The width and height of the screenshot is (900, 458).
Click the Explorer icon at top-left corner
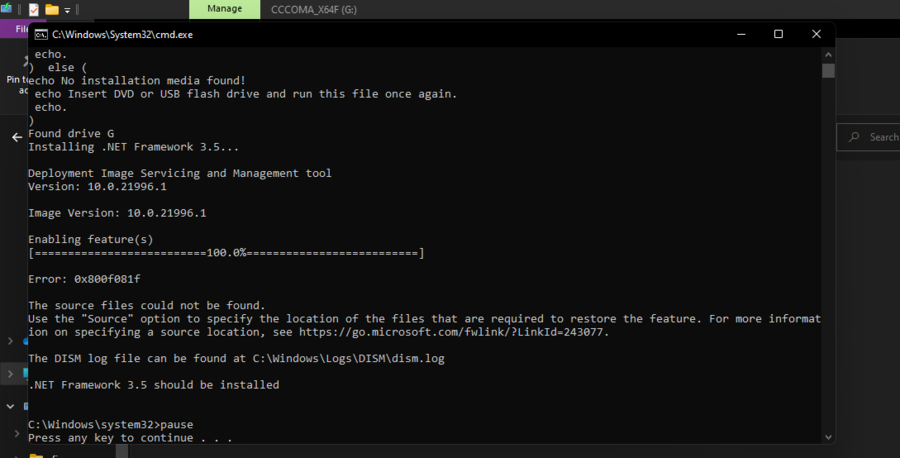[7, 9]
